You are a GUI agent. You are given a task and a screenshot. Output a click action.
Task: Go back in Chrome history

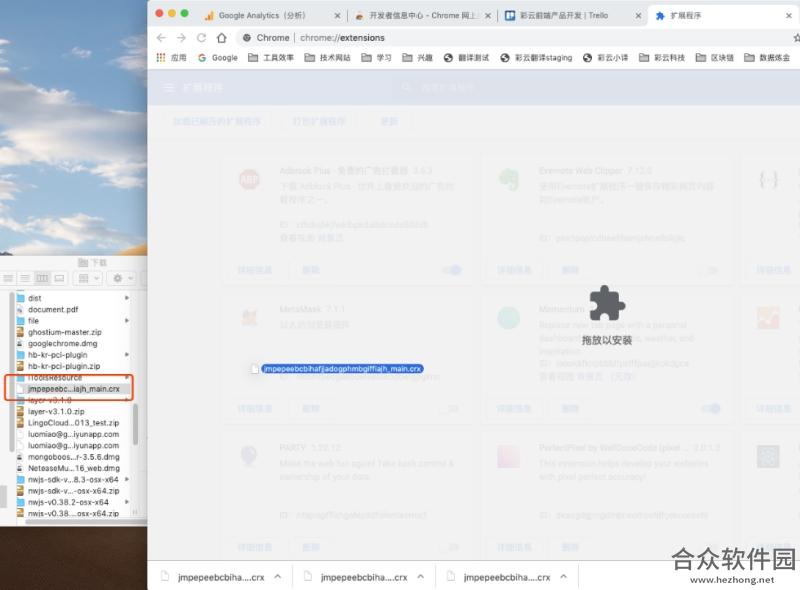click(161, 38)
